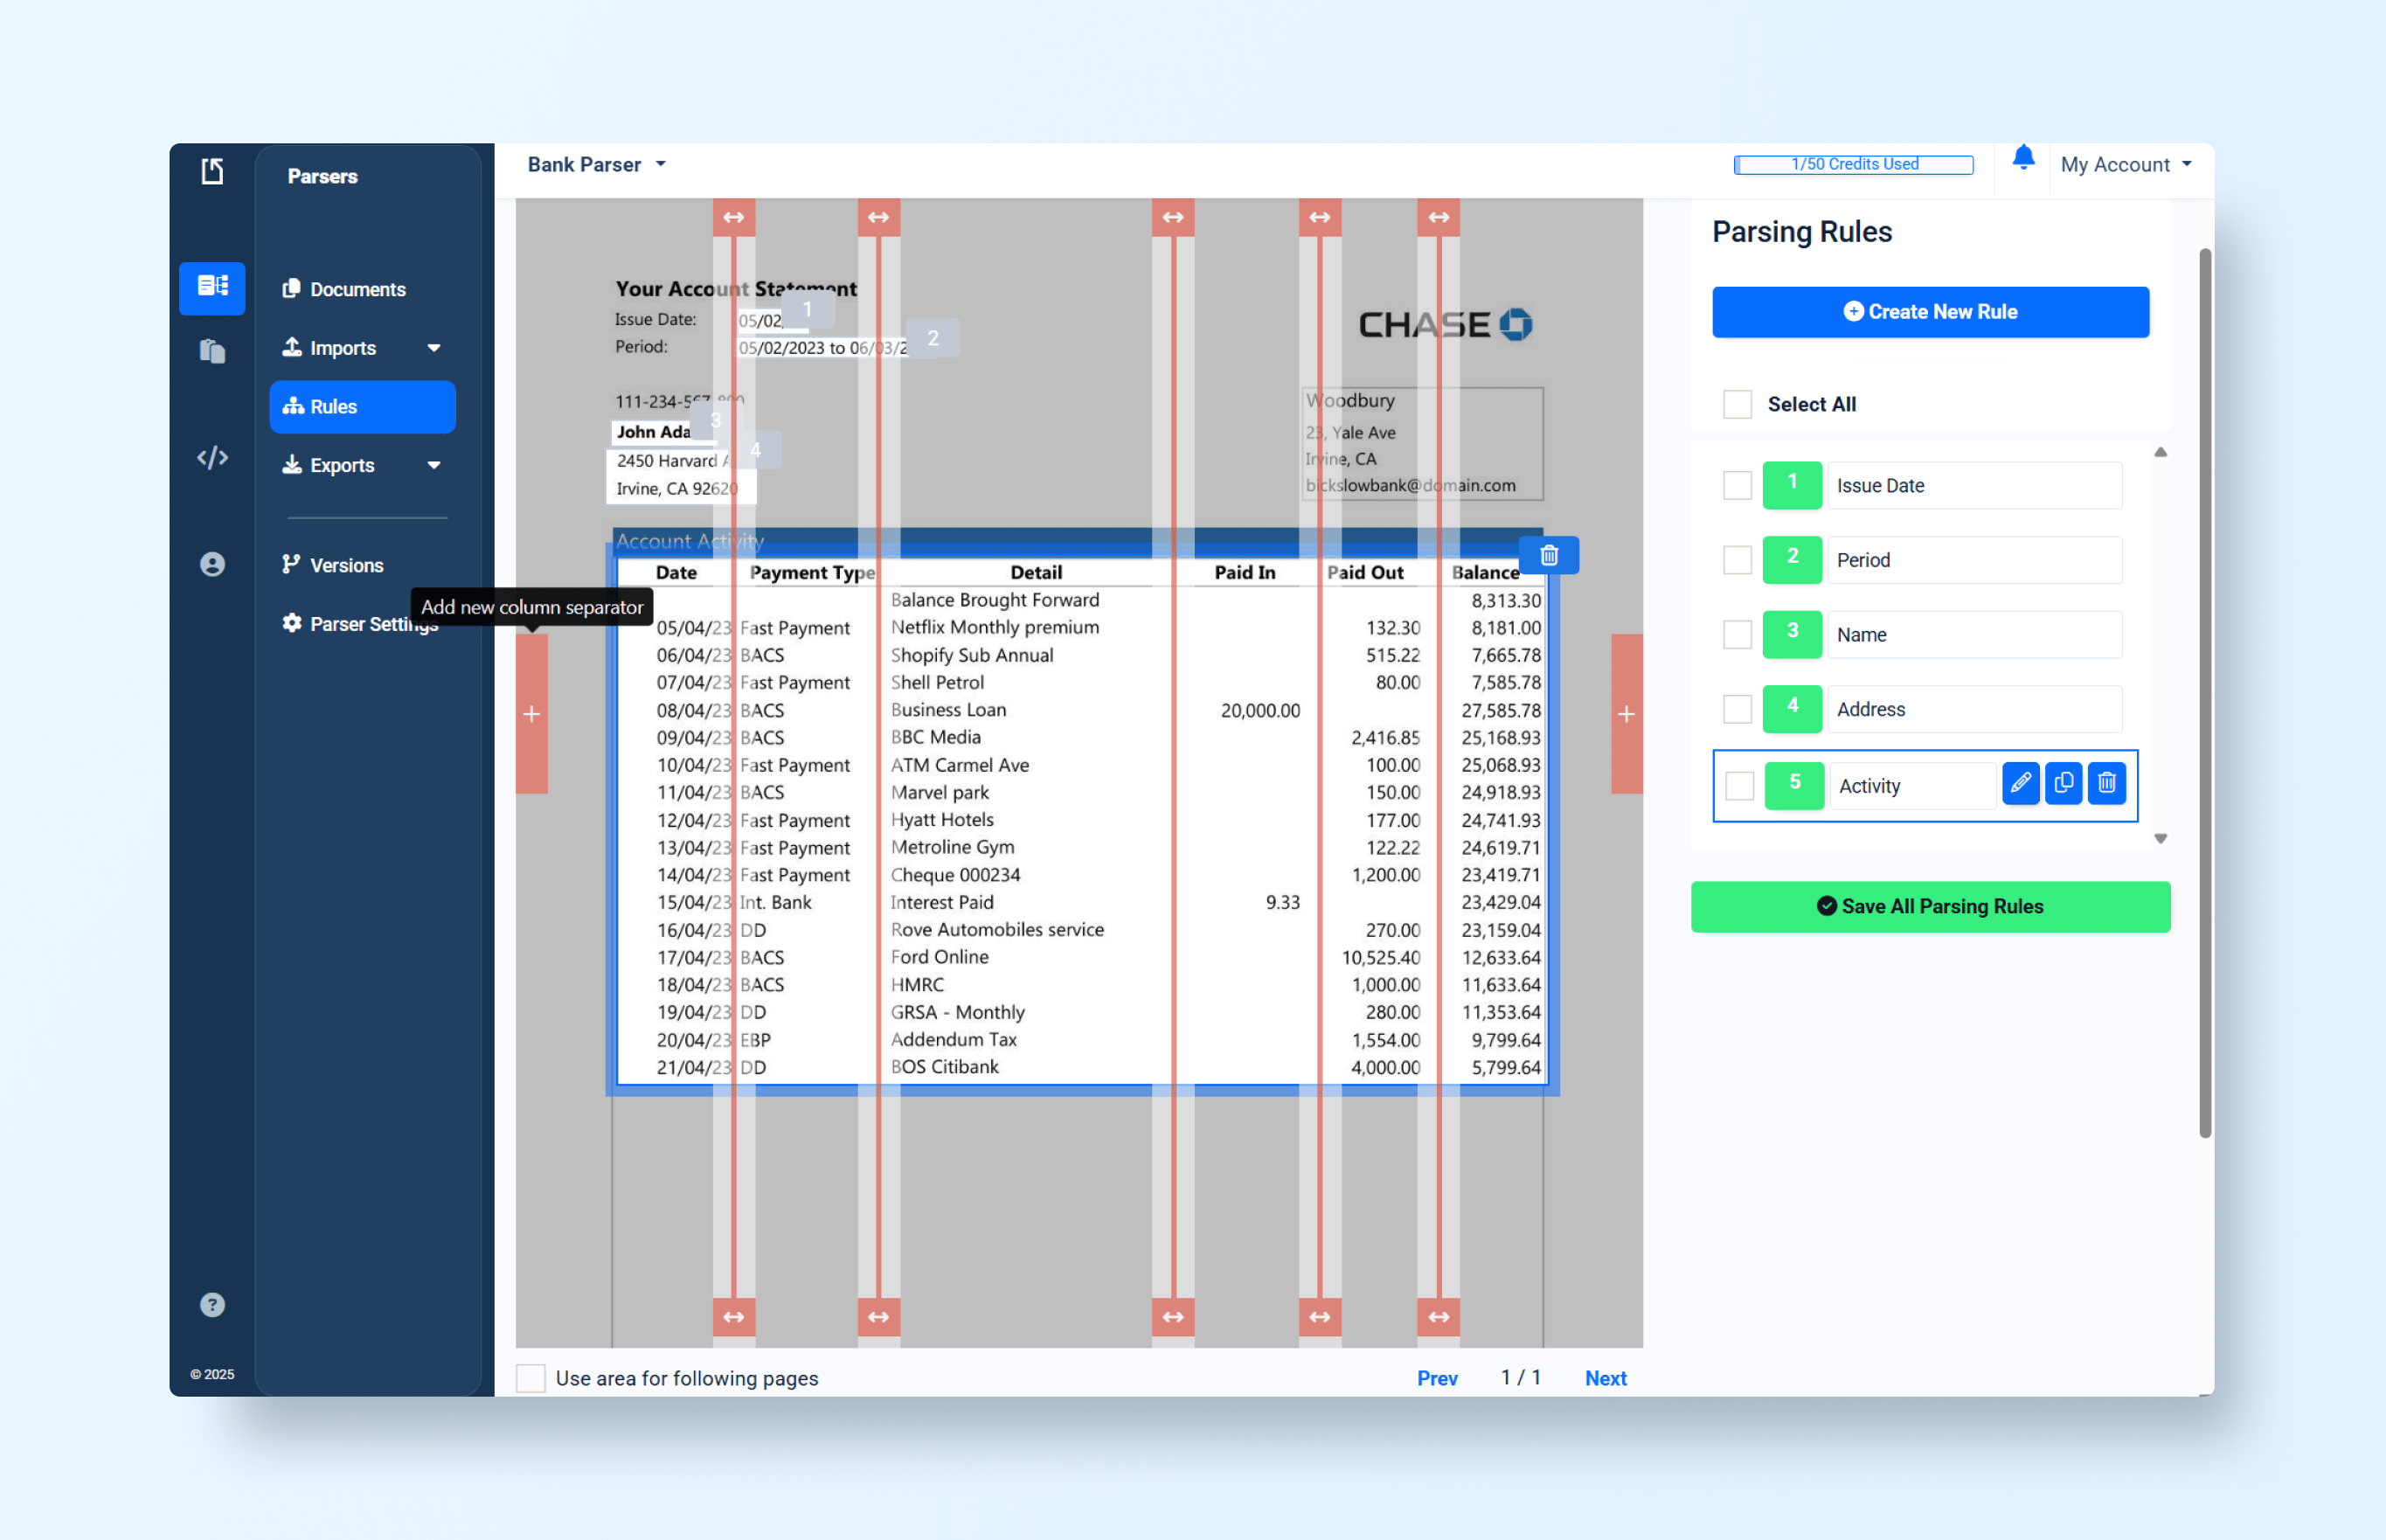The image size is (2386, 1540).
Task: Open Documents in the Parsers menu
Action: click(357, 290)
